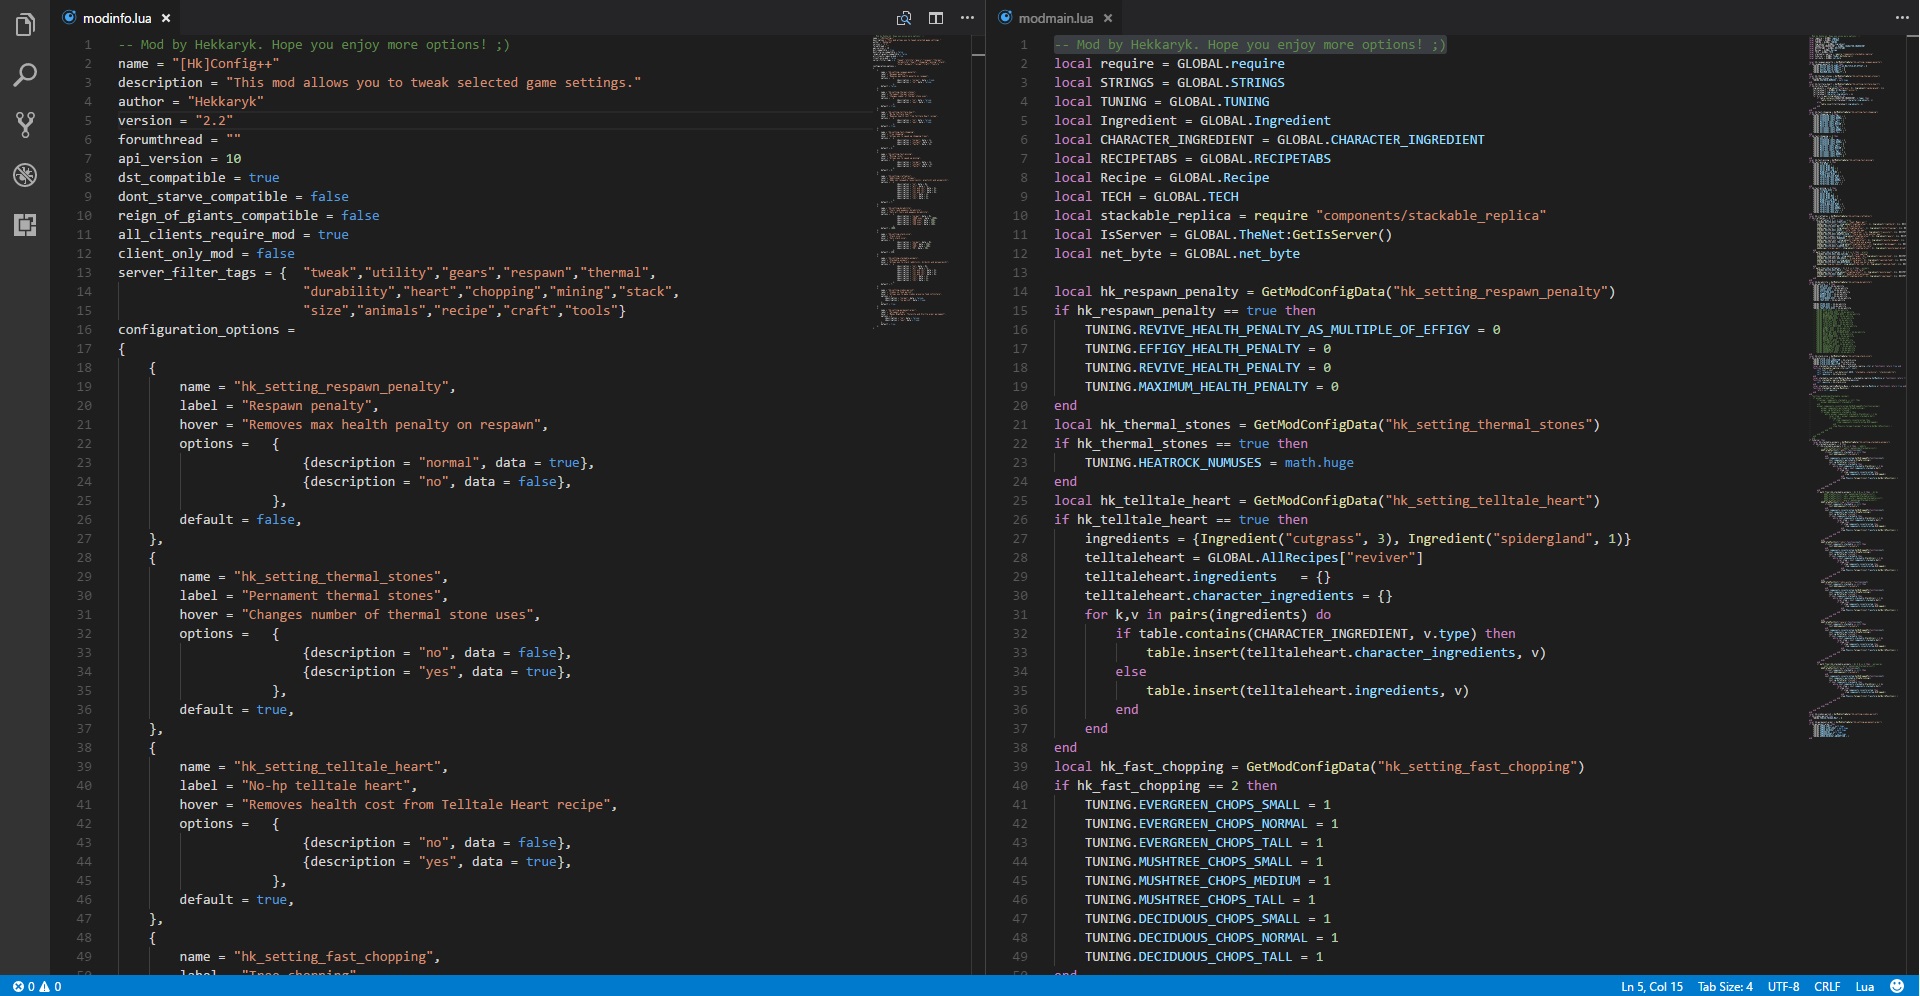Open the Search view in activity bar
Screen dimensions: 1920x996
click(x=25, y=75)
